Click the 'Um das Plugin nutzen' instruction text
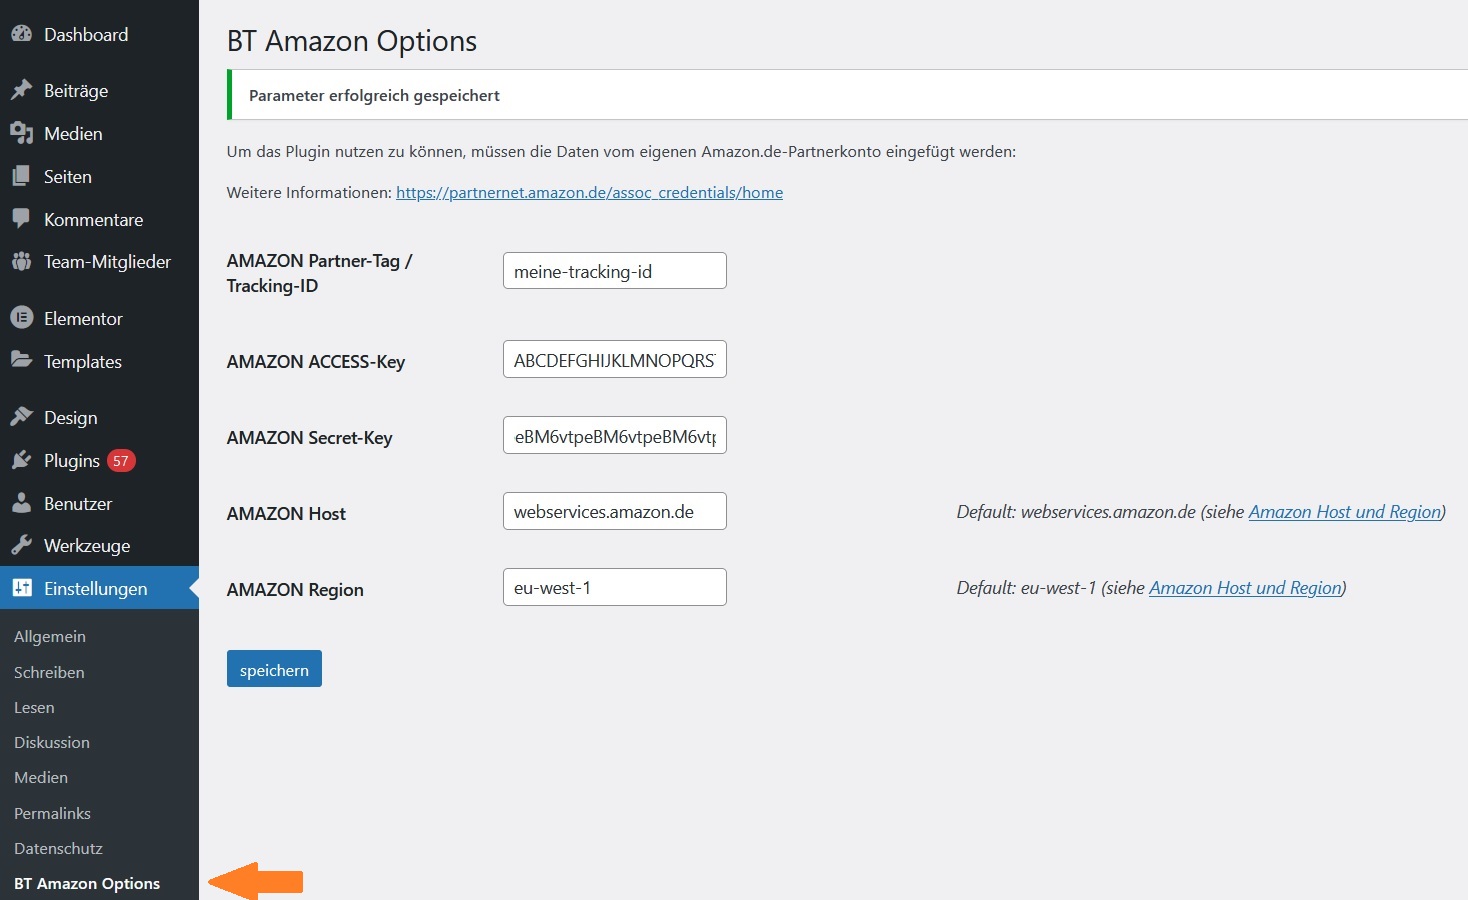The height and width of the screenshot is (900, 1468). point(621,152)
